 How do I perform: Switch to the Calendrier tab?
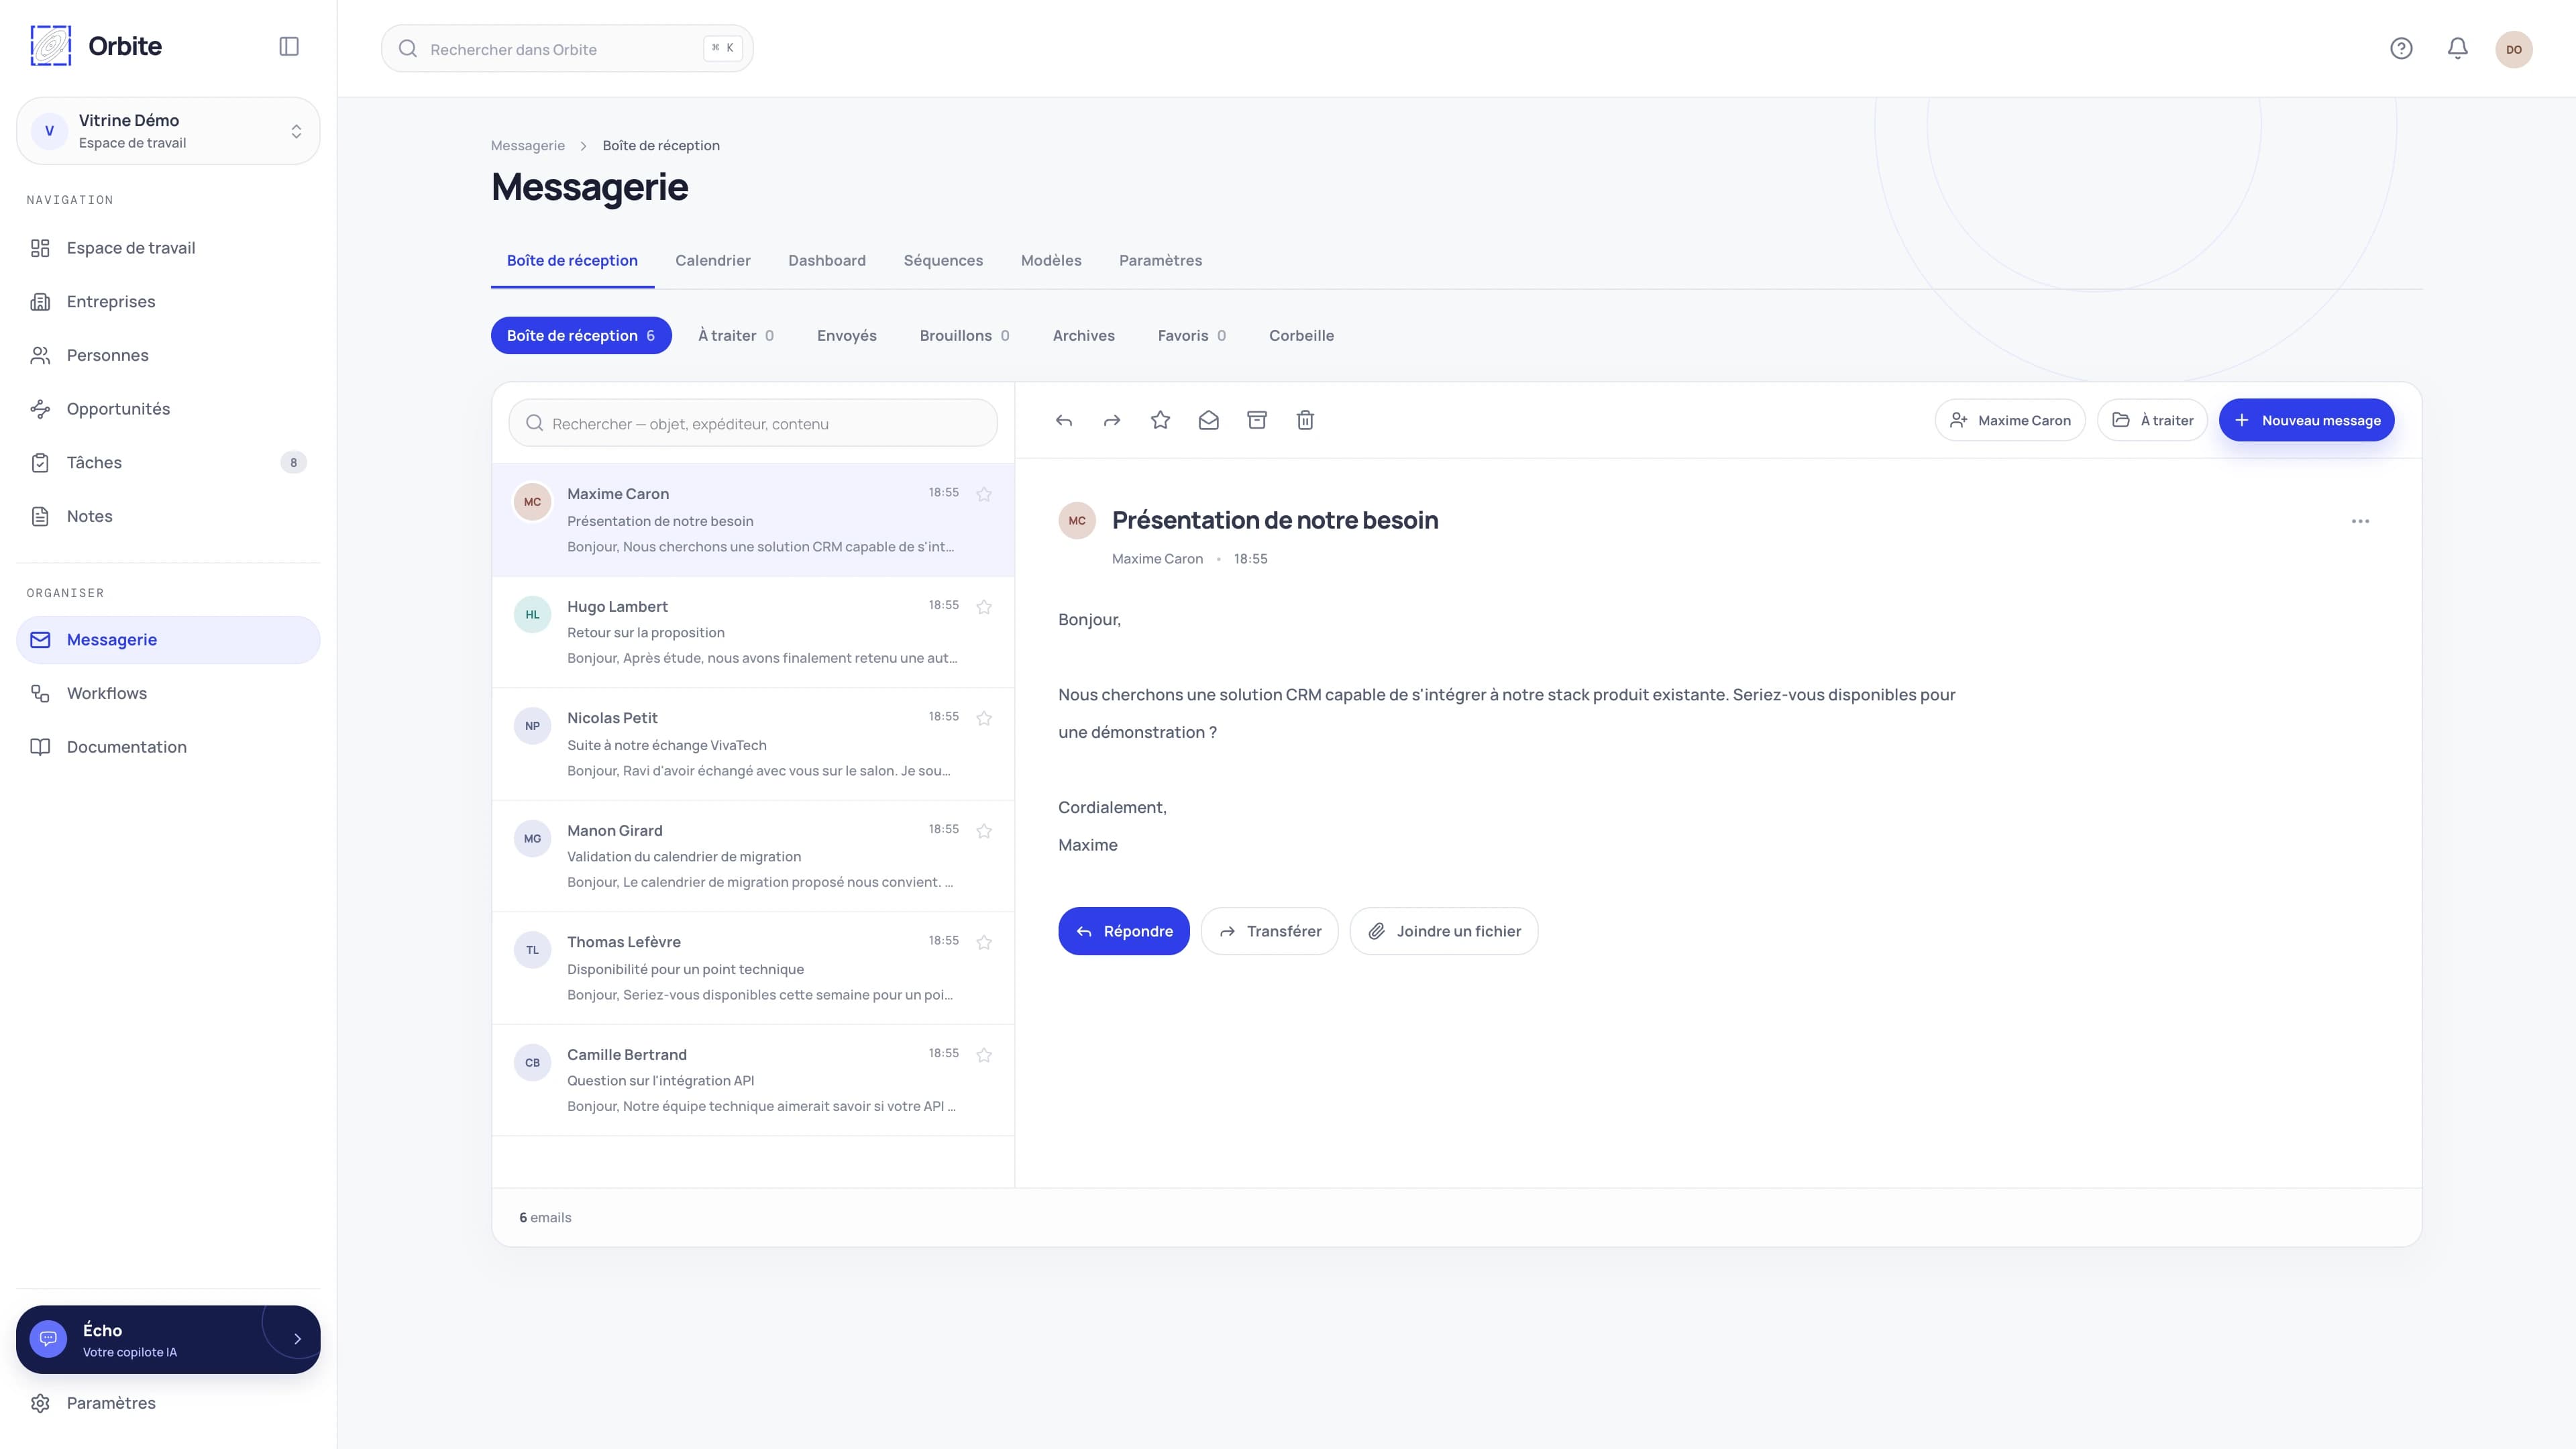(712, 261)
